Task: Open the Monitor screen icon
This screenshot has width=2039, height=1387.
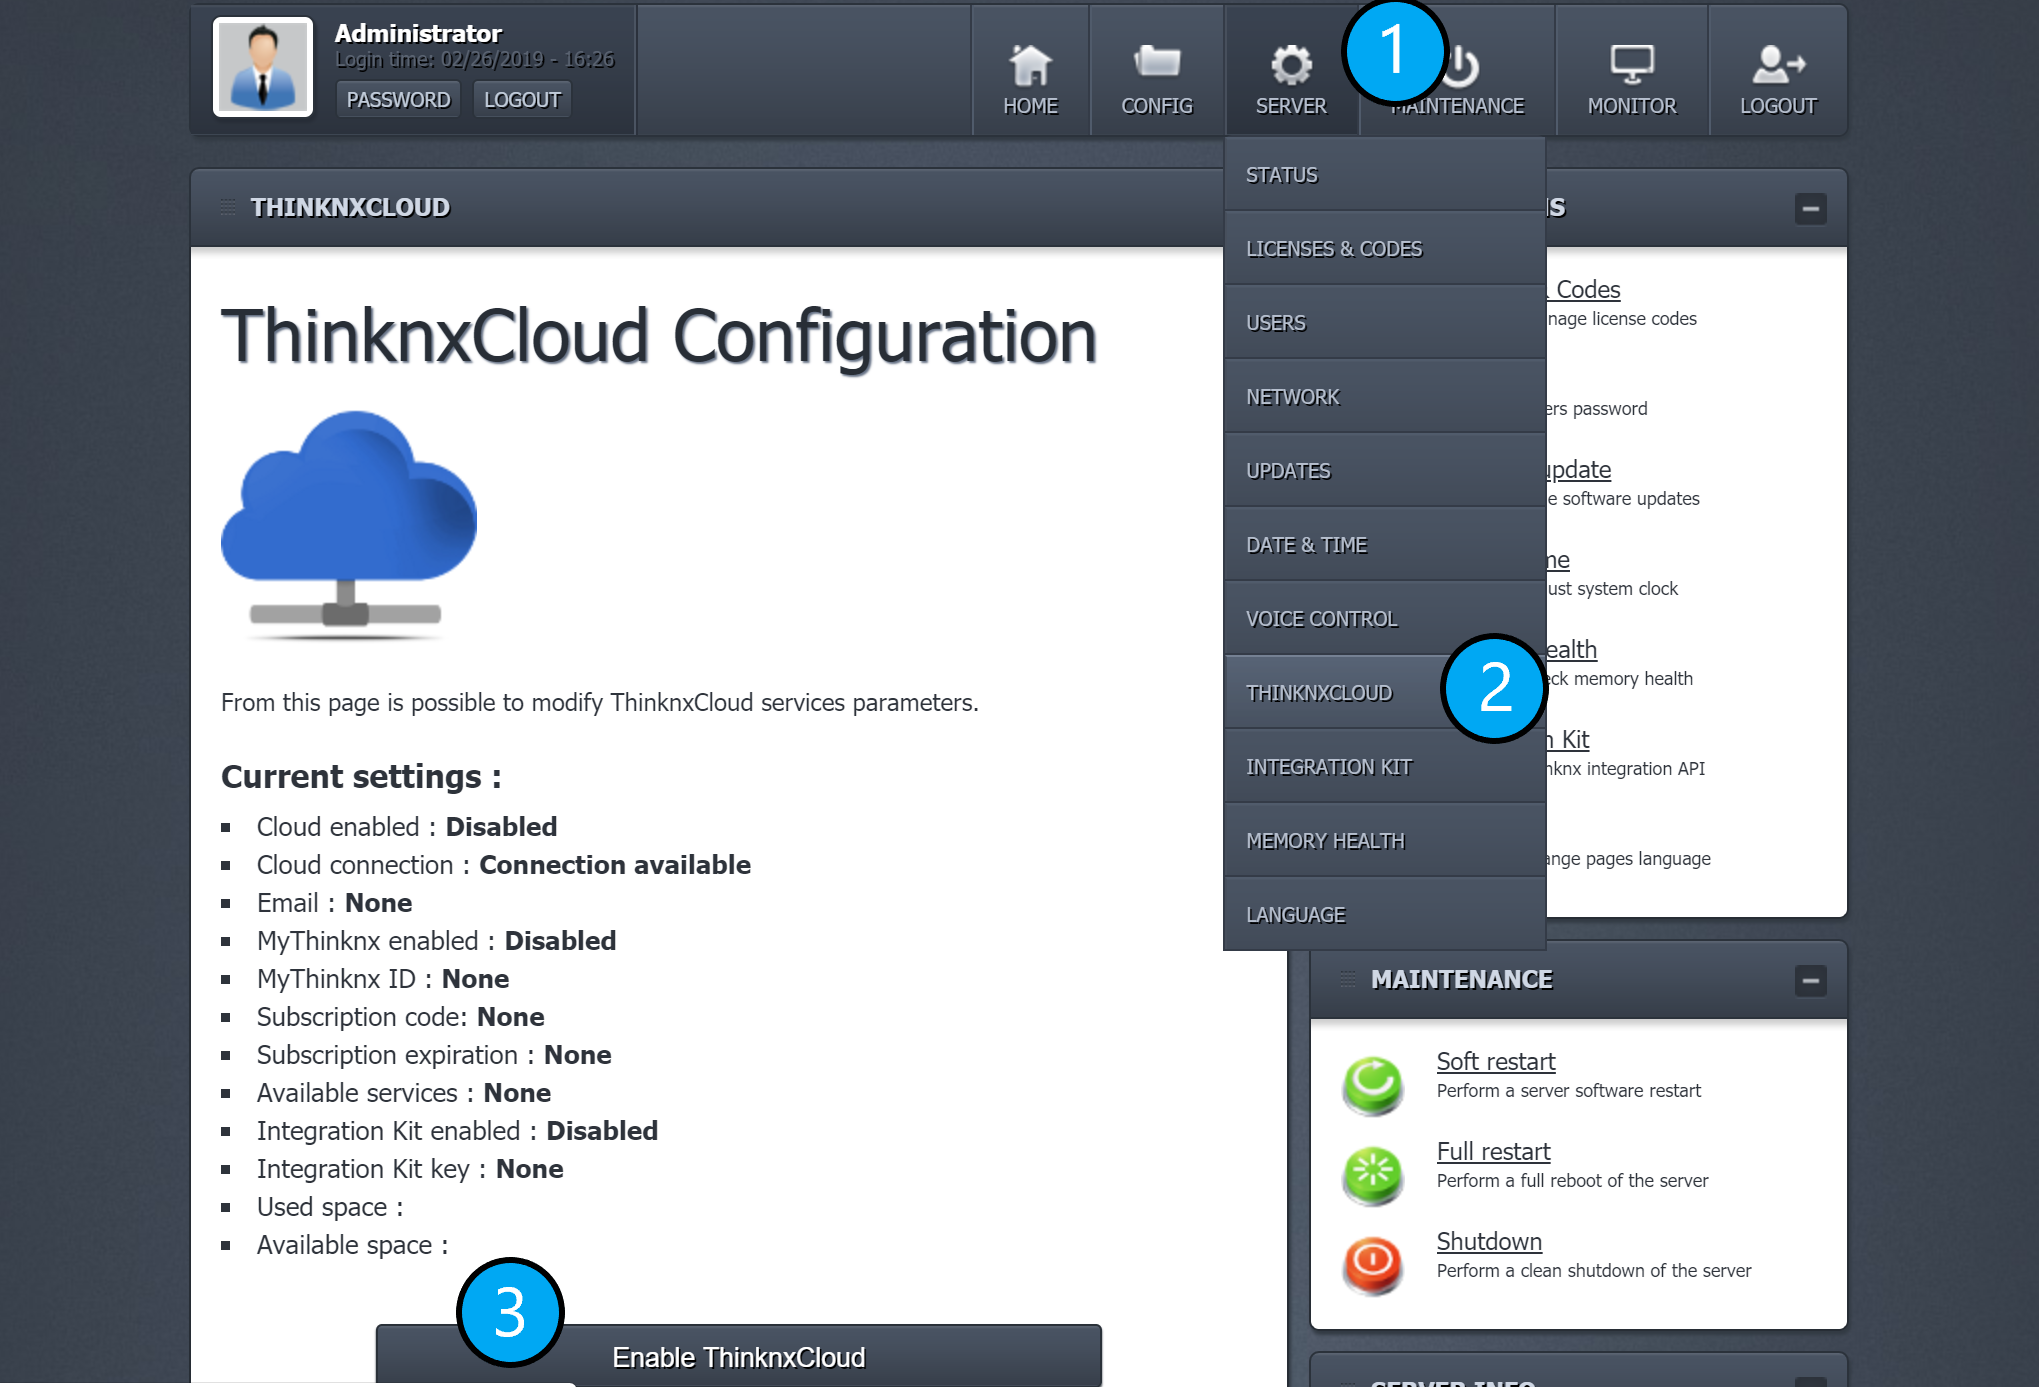Action: coord(1631,66)
